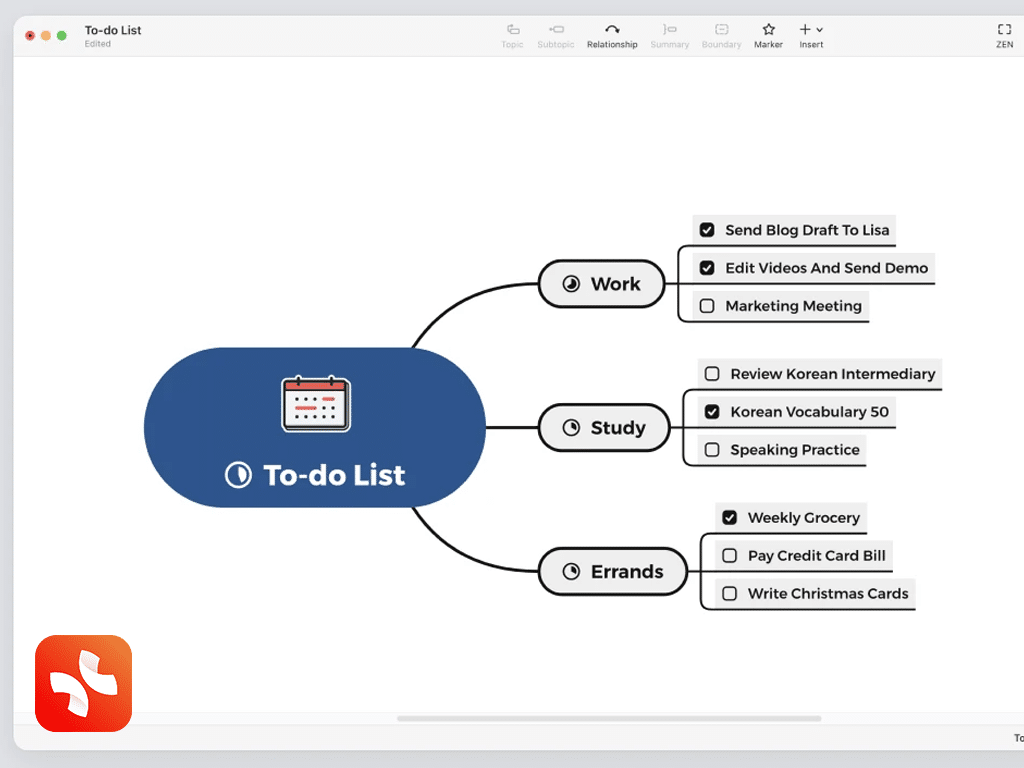
Task: Click the Subtopic toolbar icon
Action: tap(556, 31)
